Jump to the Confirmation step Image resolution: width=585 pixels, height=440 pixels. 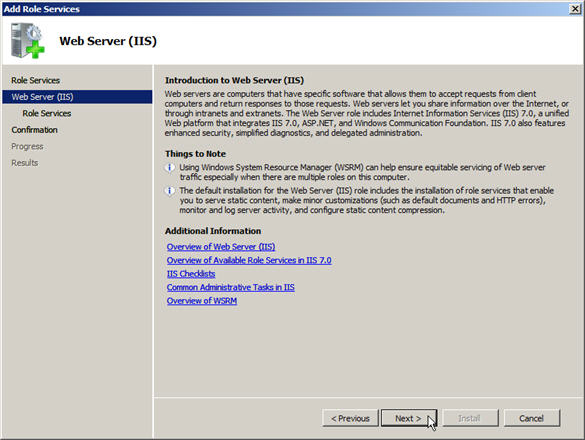(34, 130)
